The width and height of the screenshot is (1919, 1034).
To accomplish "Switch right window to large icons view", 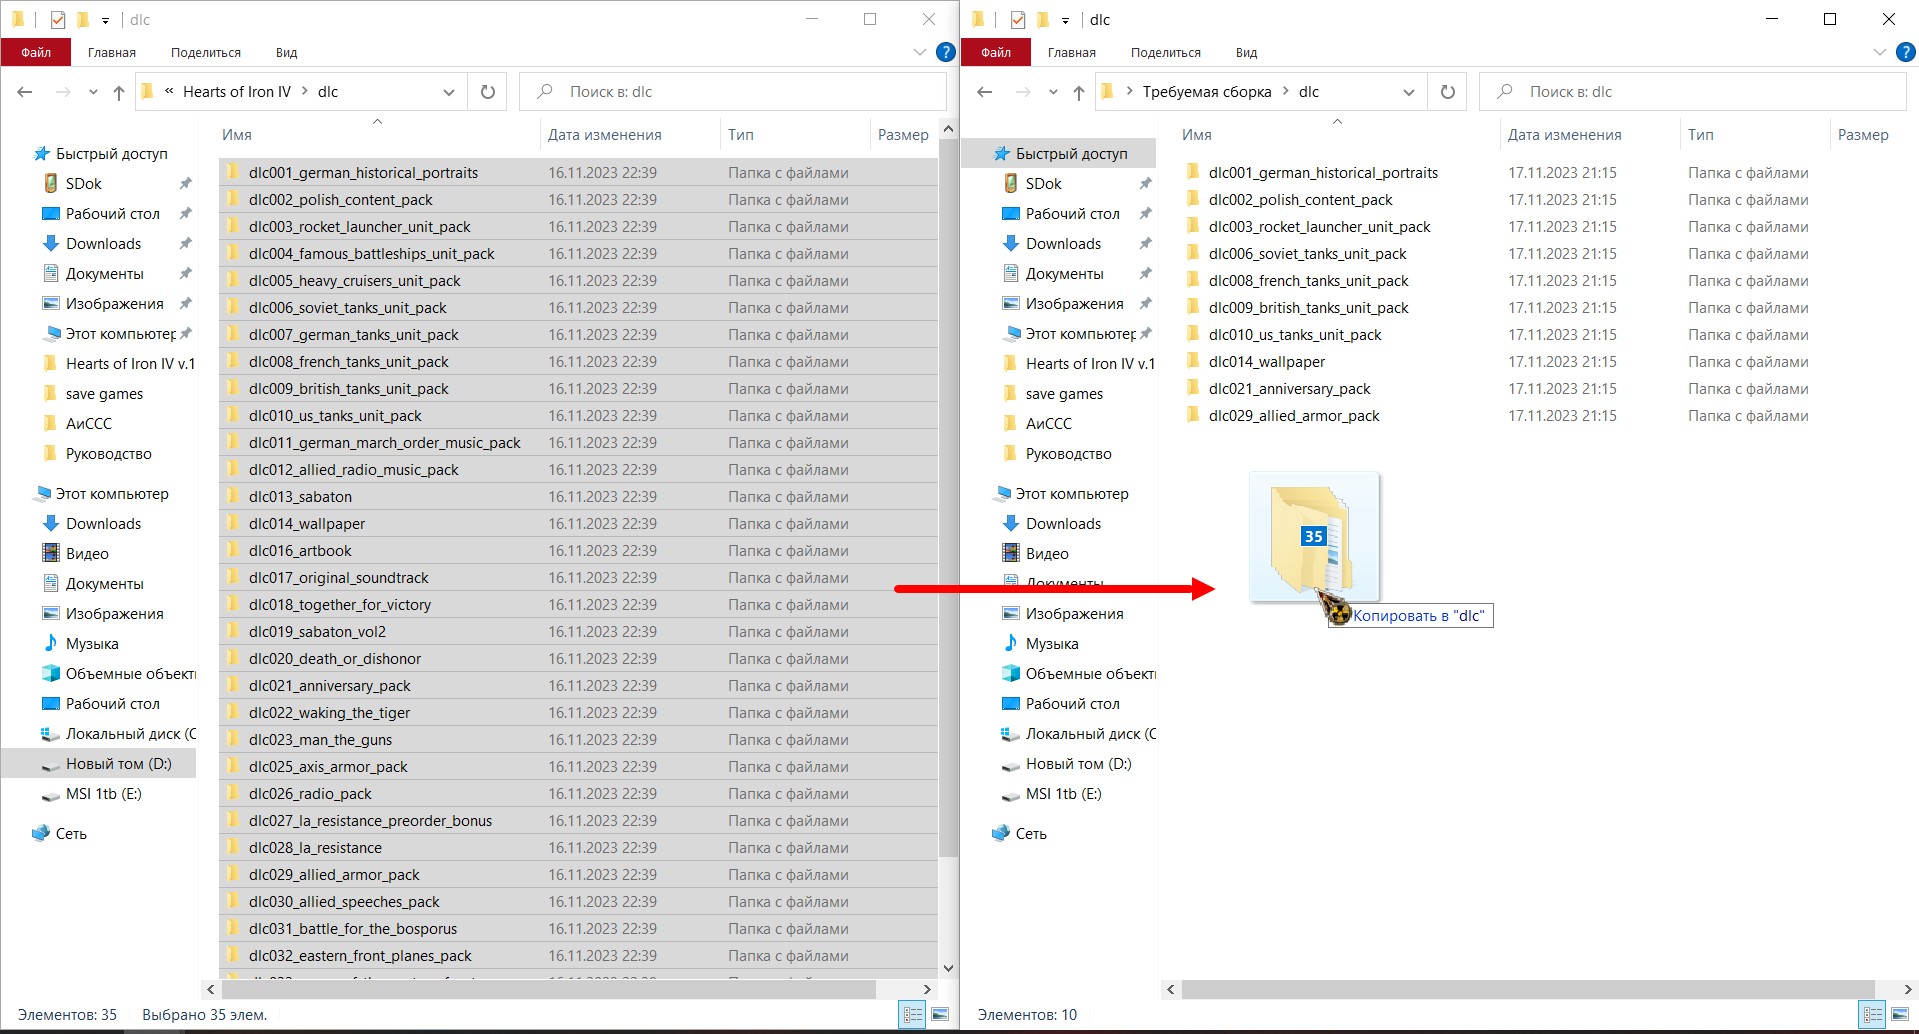I will (1900, 1014).
